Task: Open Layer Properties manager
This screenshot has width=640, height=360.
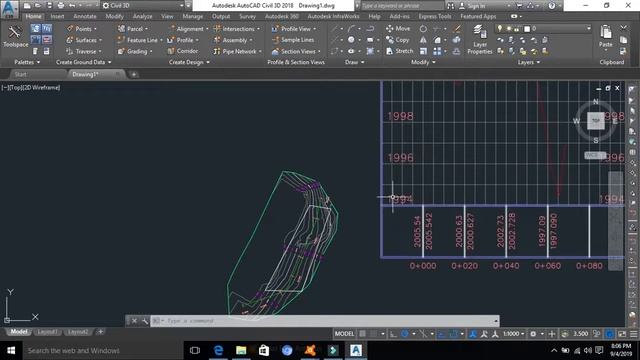Action: [x=480, y=40]
